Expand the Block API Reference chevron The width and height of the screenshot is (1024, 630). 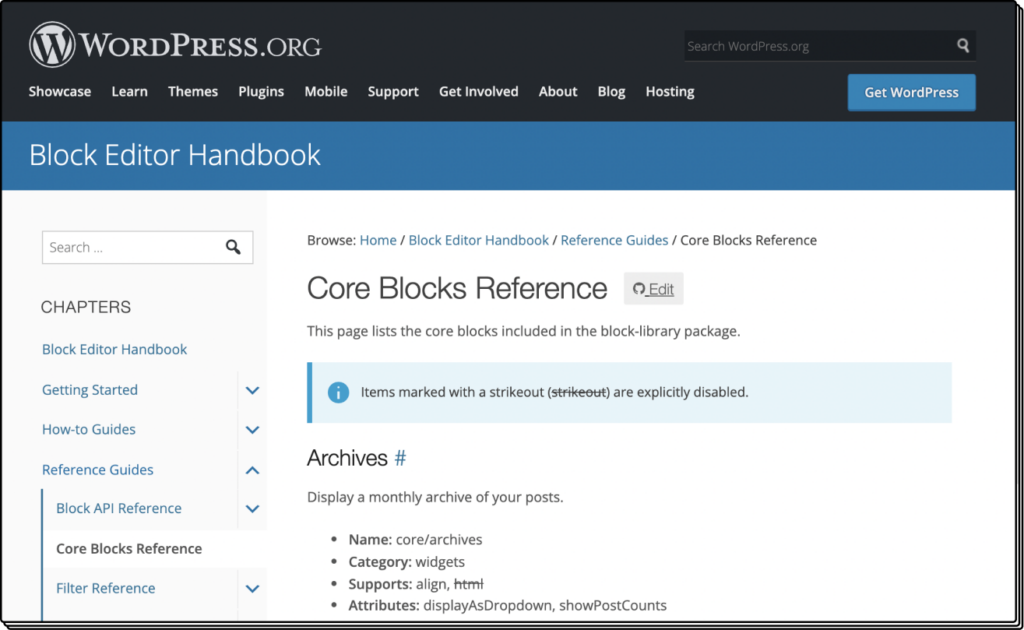(x=252, y=509)
